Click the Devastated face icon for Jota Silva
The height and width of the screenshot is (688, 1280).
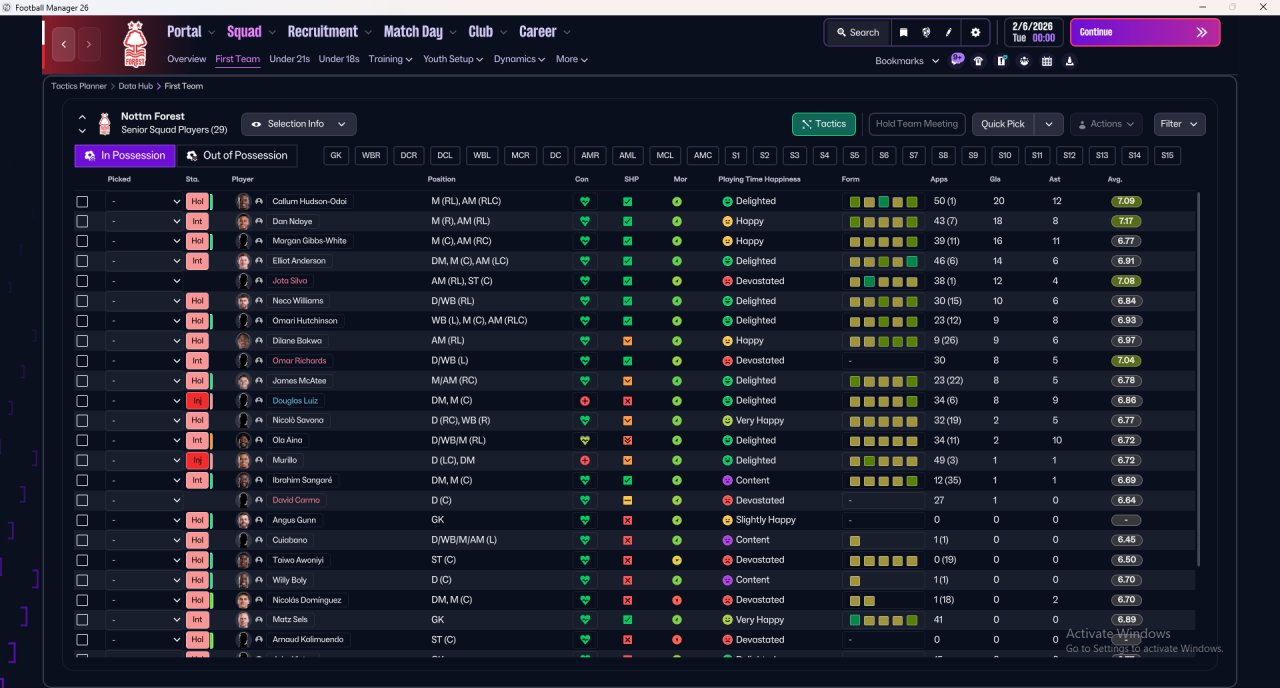[x=728, y=281]
